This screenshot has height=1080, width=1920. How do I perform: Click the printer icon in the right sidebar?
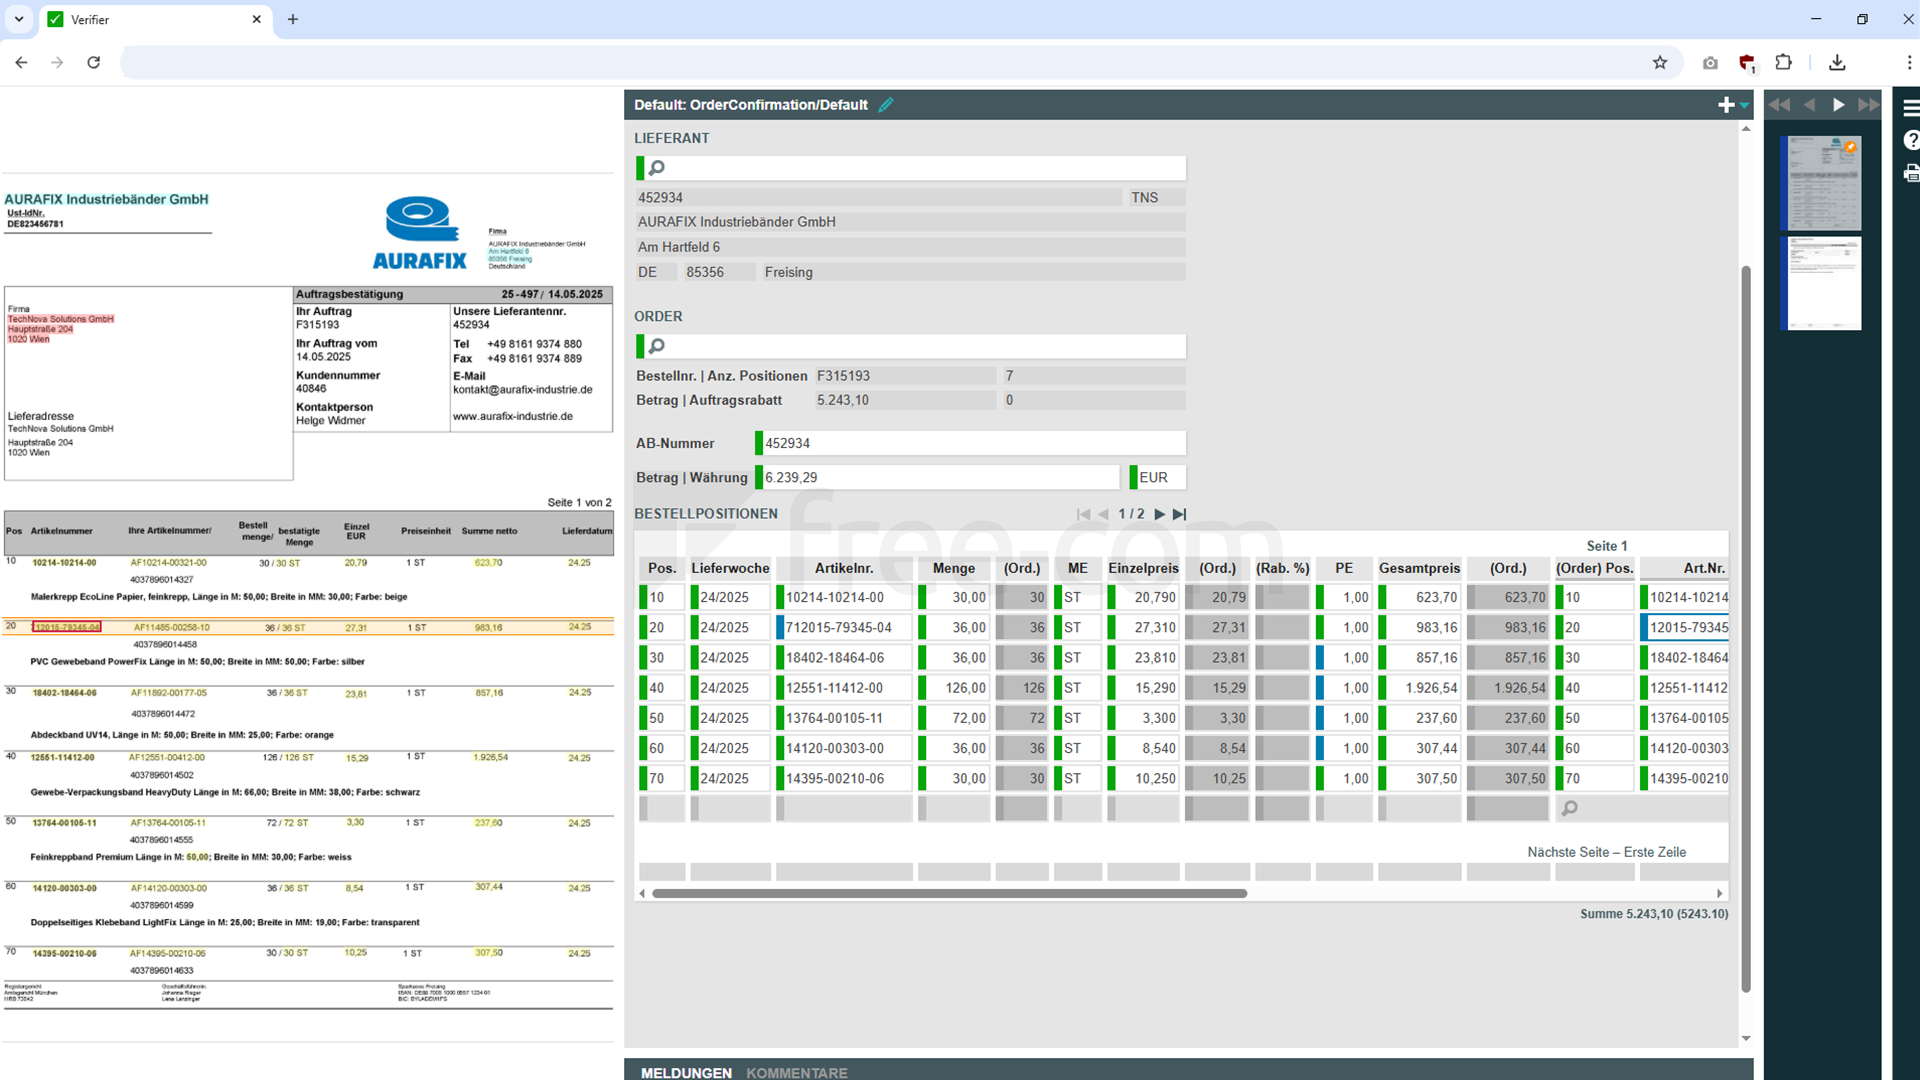pyautogui.click(x=1911, y=174)
